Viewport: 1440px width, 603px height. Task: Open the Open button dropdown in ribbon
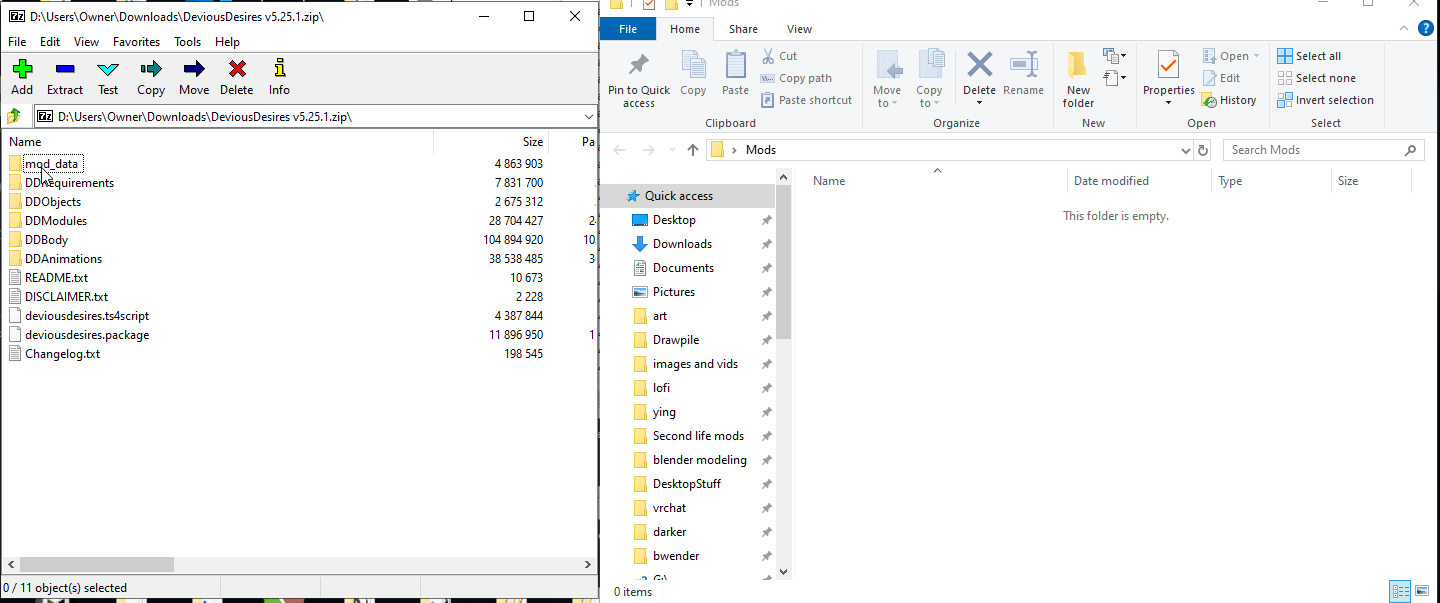pos(1256,56)
